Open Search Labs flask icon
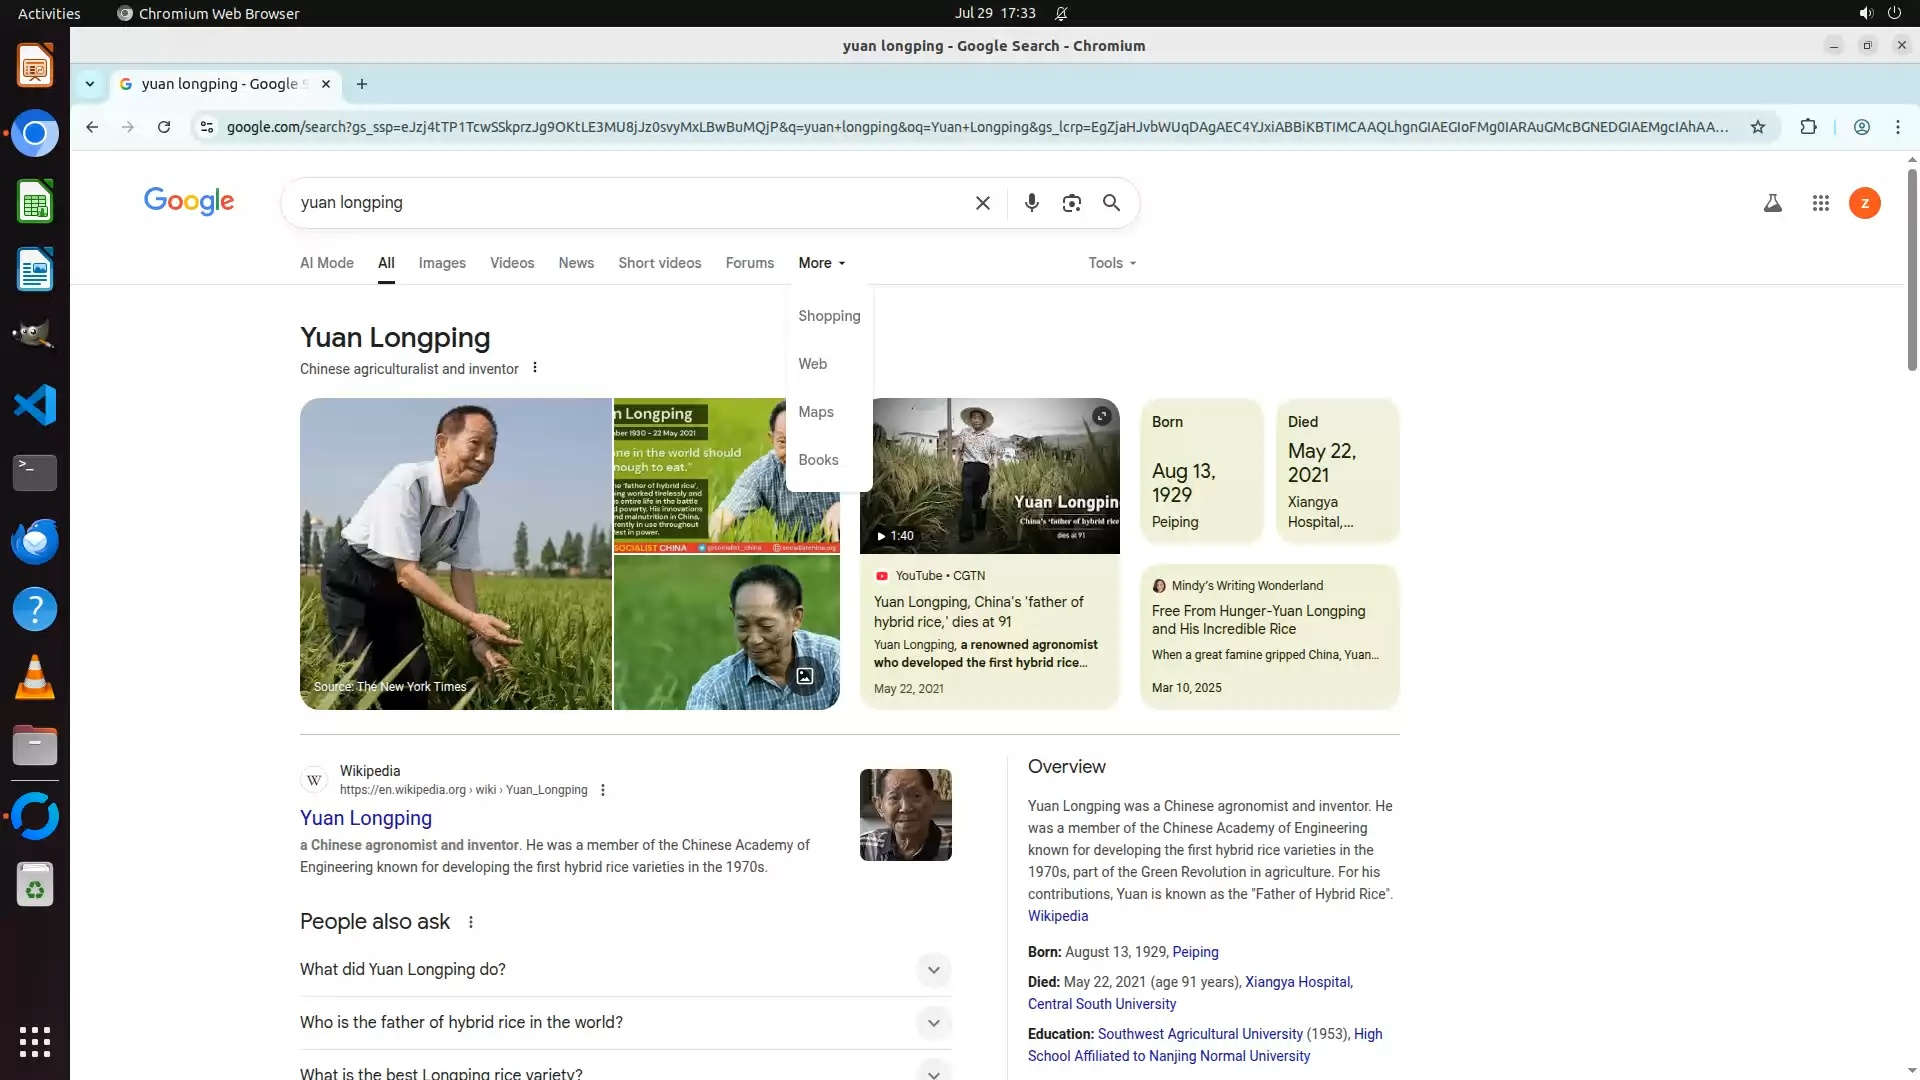 pos(1772,203)
